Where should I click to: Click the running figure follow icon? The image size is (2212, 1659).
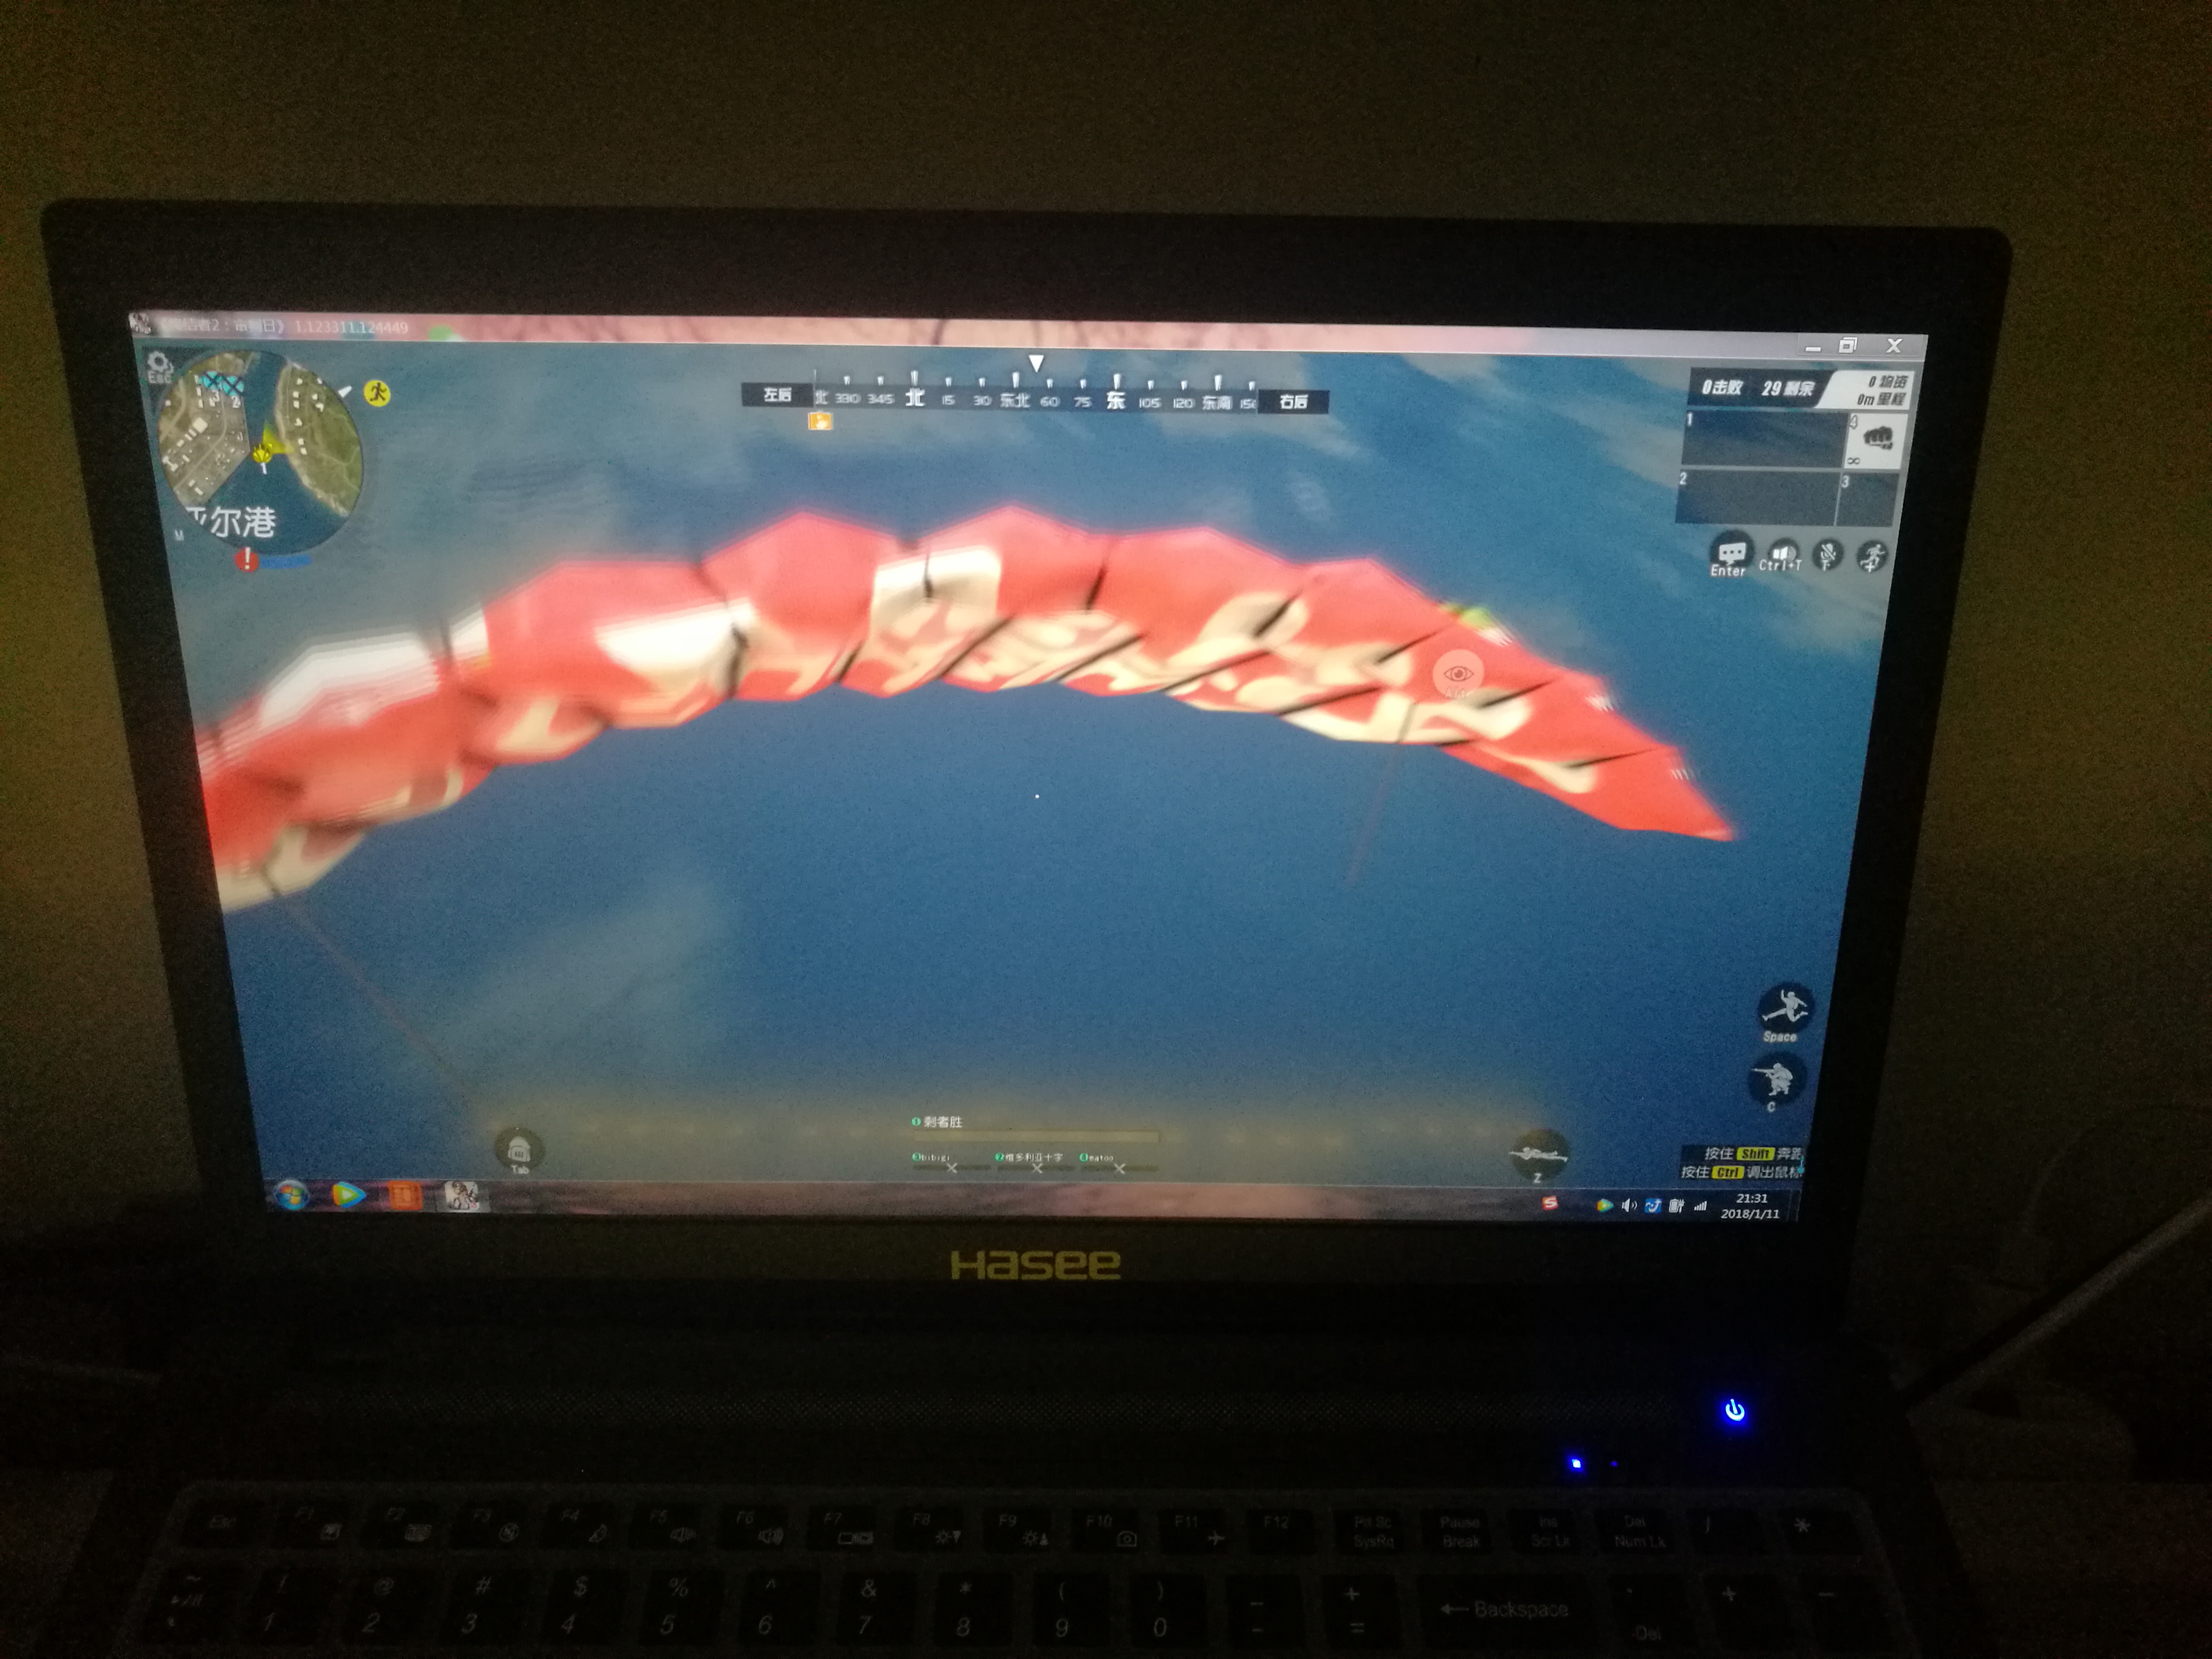click(1873, 556)
